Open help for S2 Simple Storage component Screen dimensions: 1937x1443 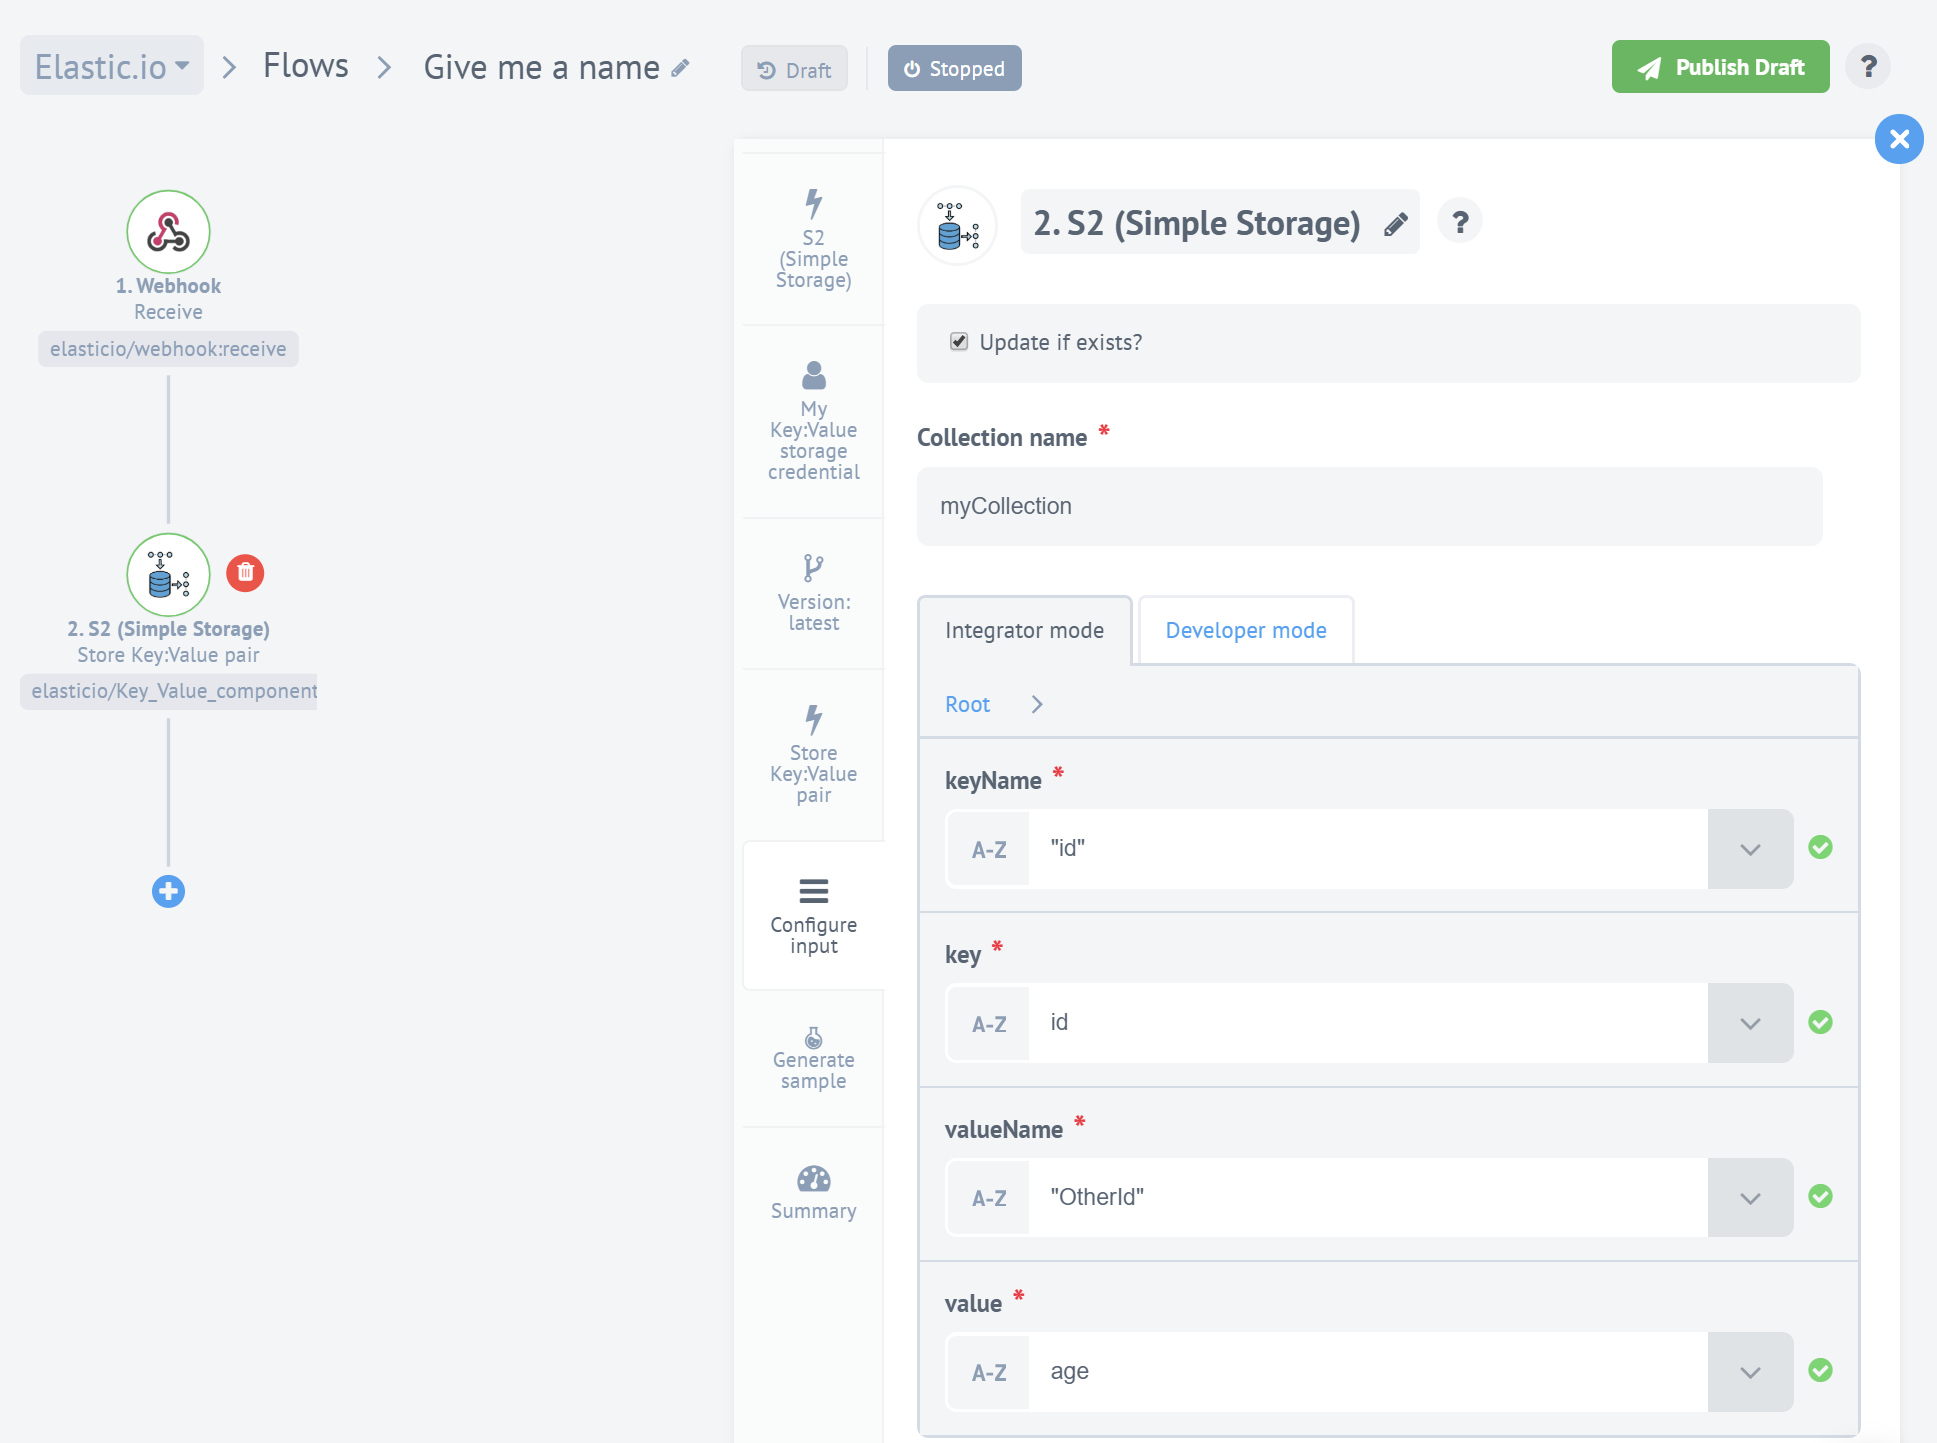pos(1460,221)
